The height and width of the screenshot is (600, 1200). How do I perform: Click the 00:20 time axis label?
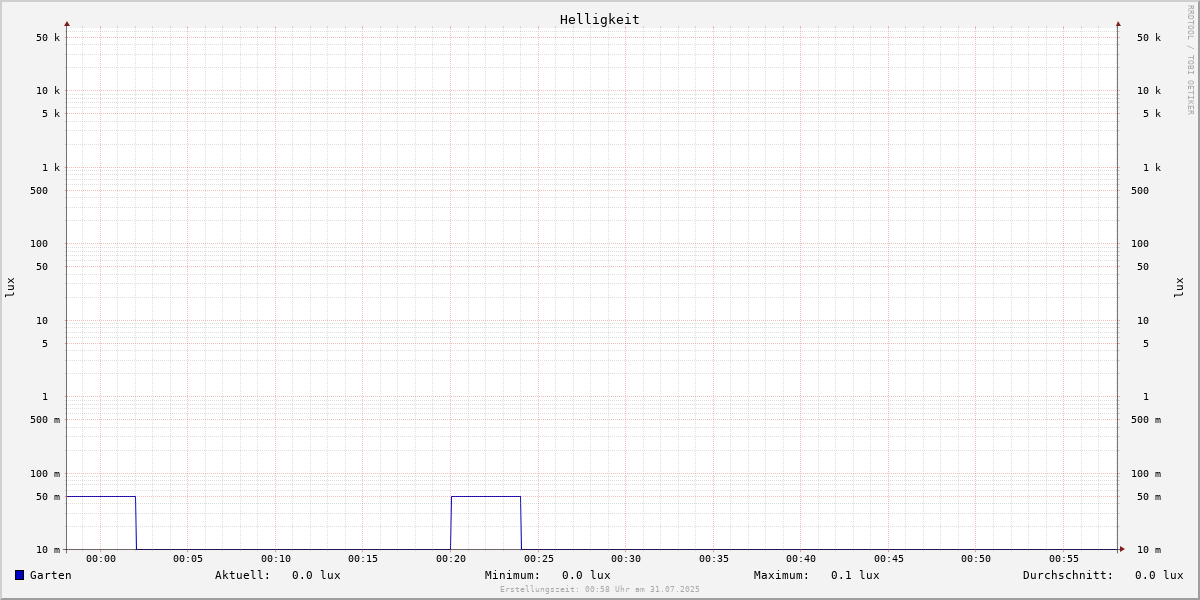[451, 559]
